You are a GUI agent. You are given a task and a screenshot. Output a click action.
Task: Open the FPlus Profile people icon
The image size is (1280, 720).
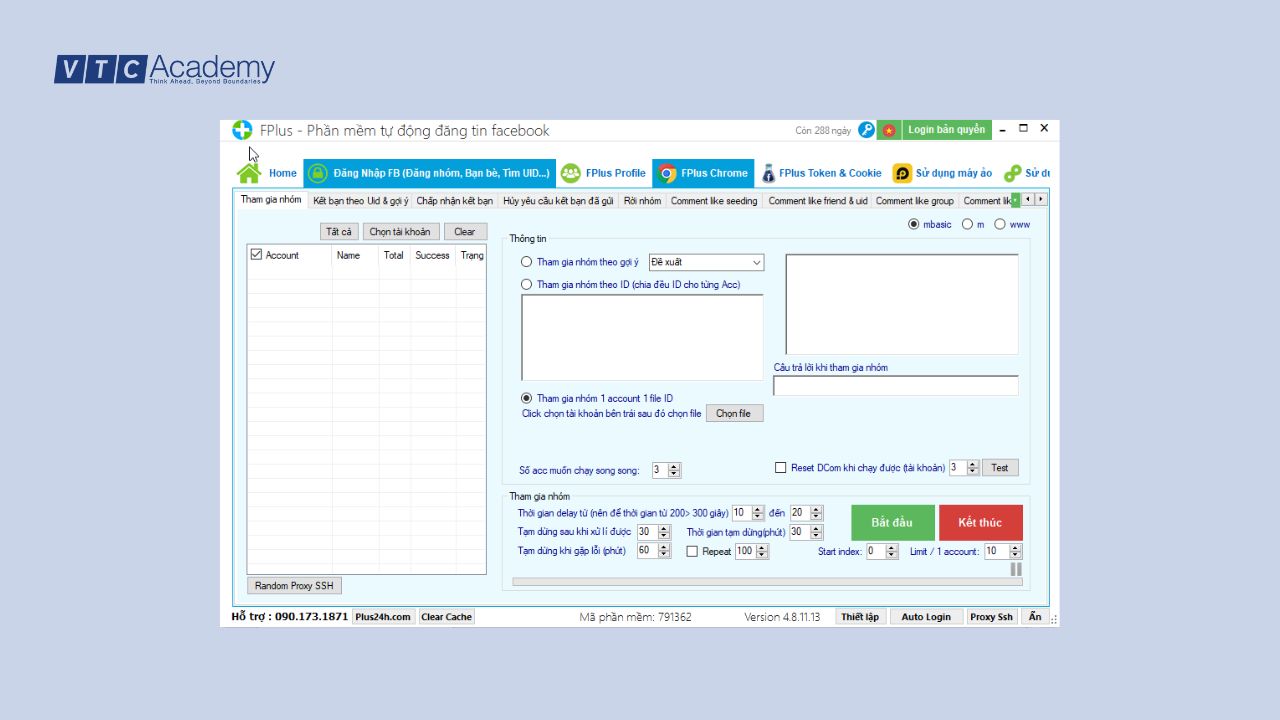[571, 173]
